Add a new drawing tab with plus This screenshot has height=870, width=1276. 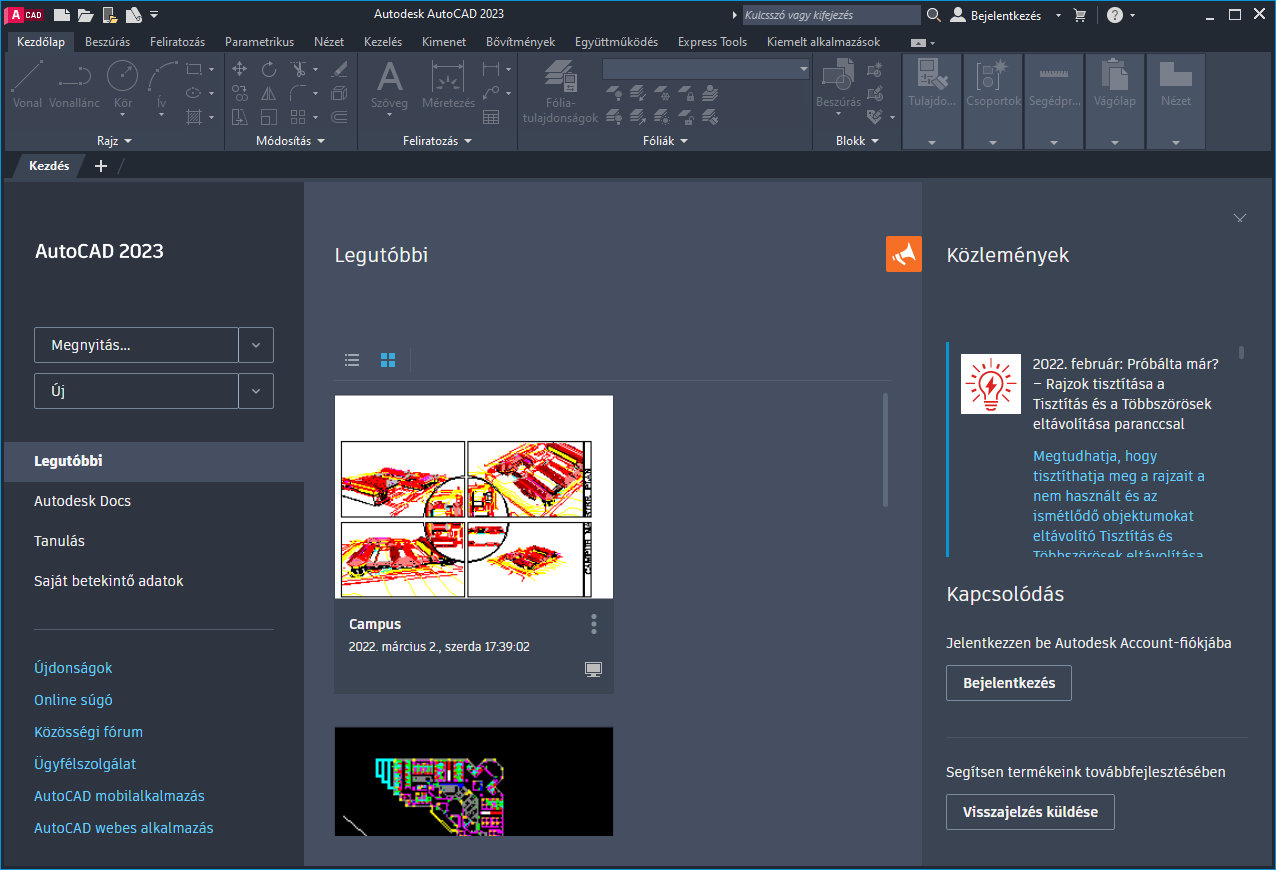100,166
